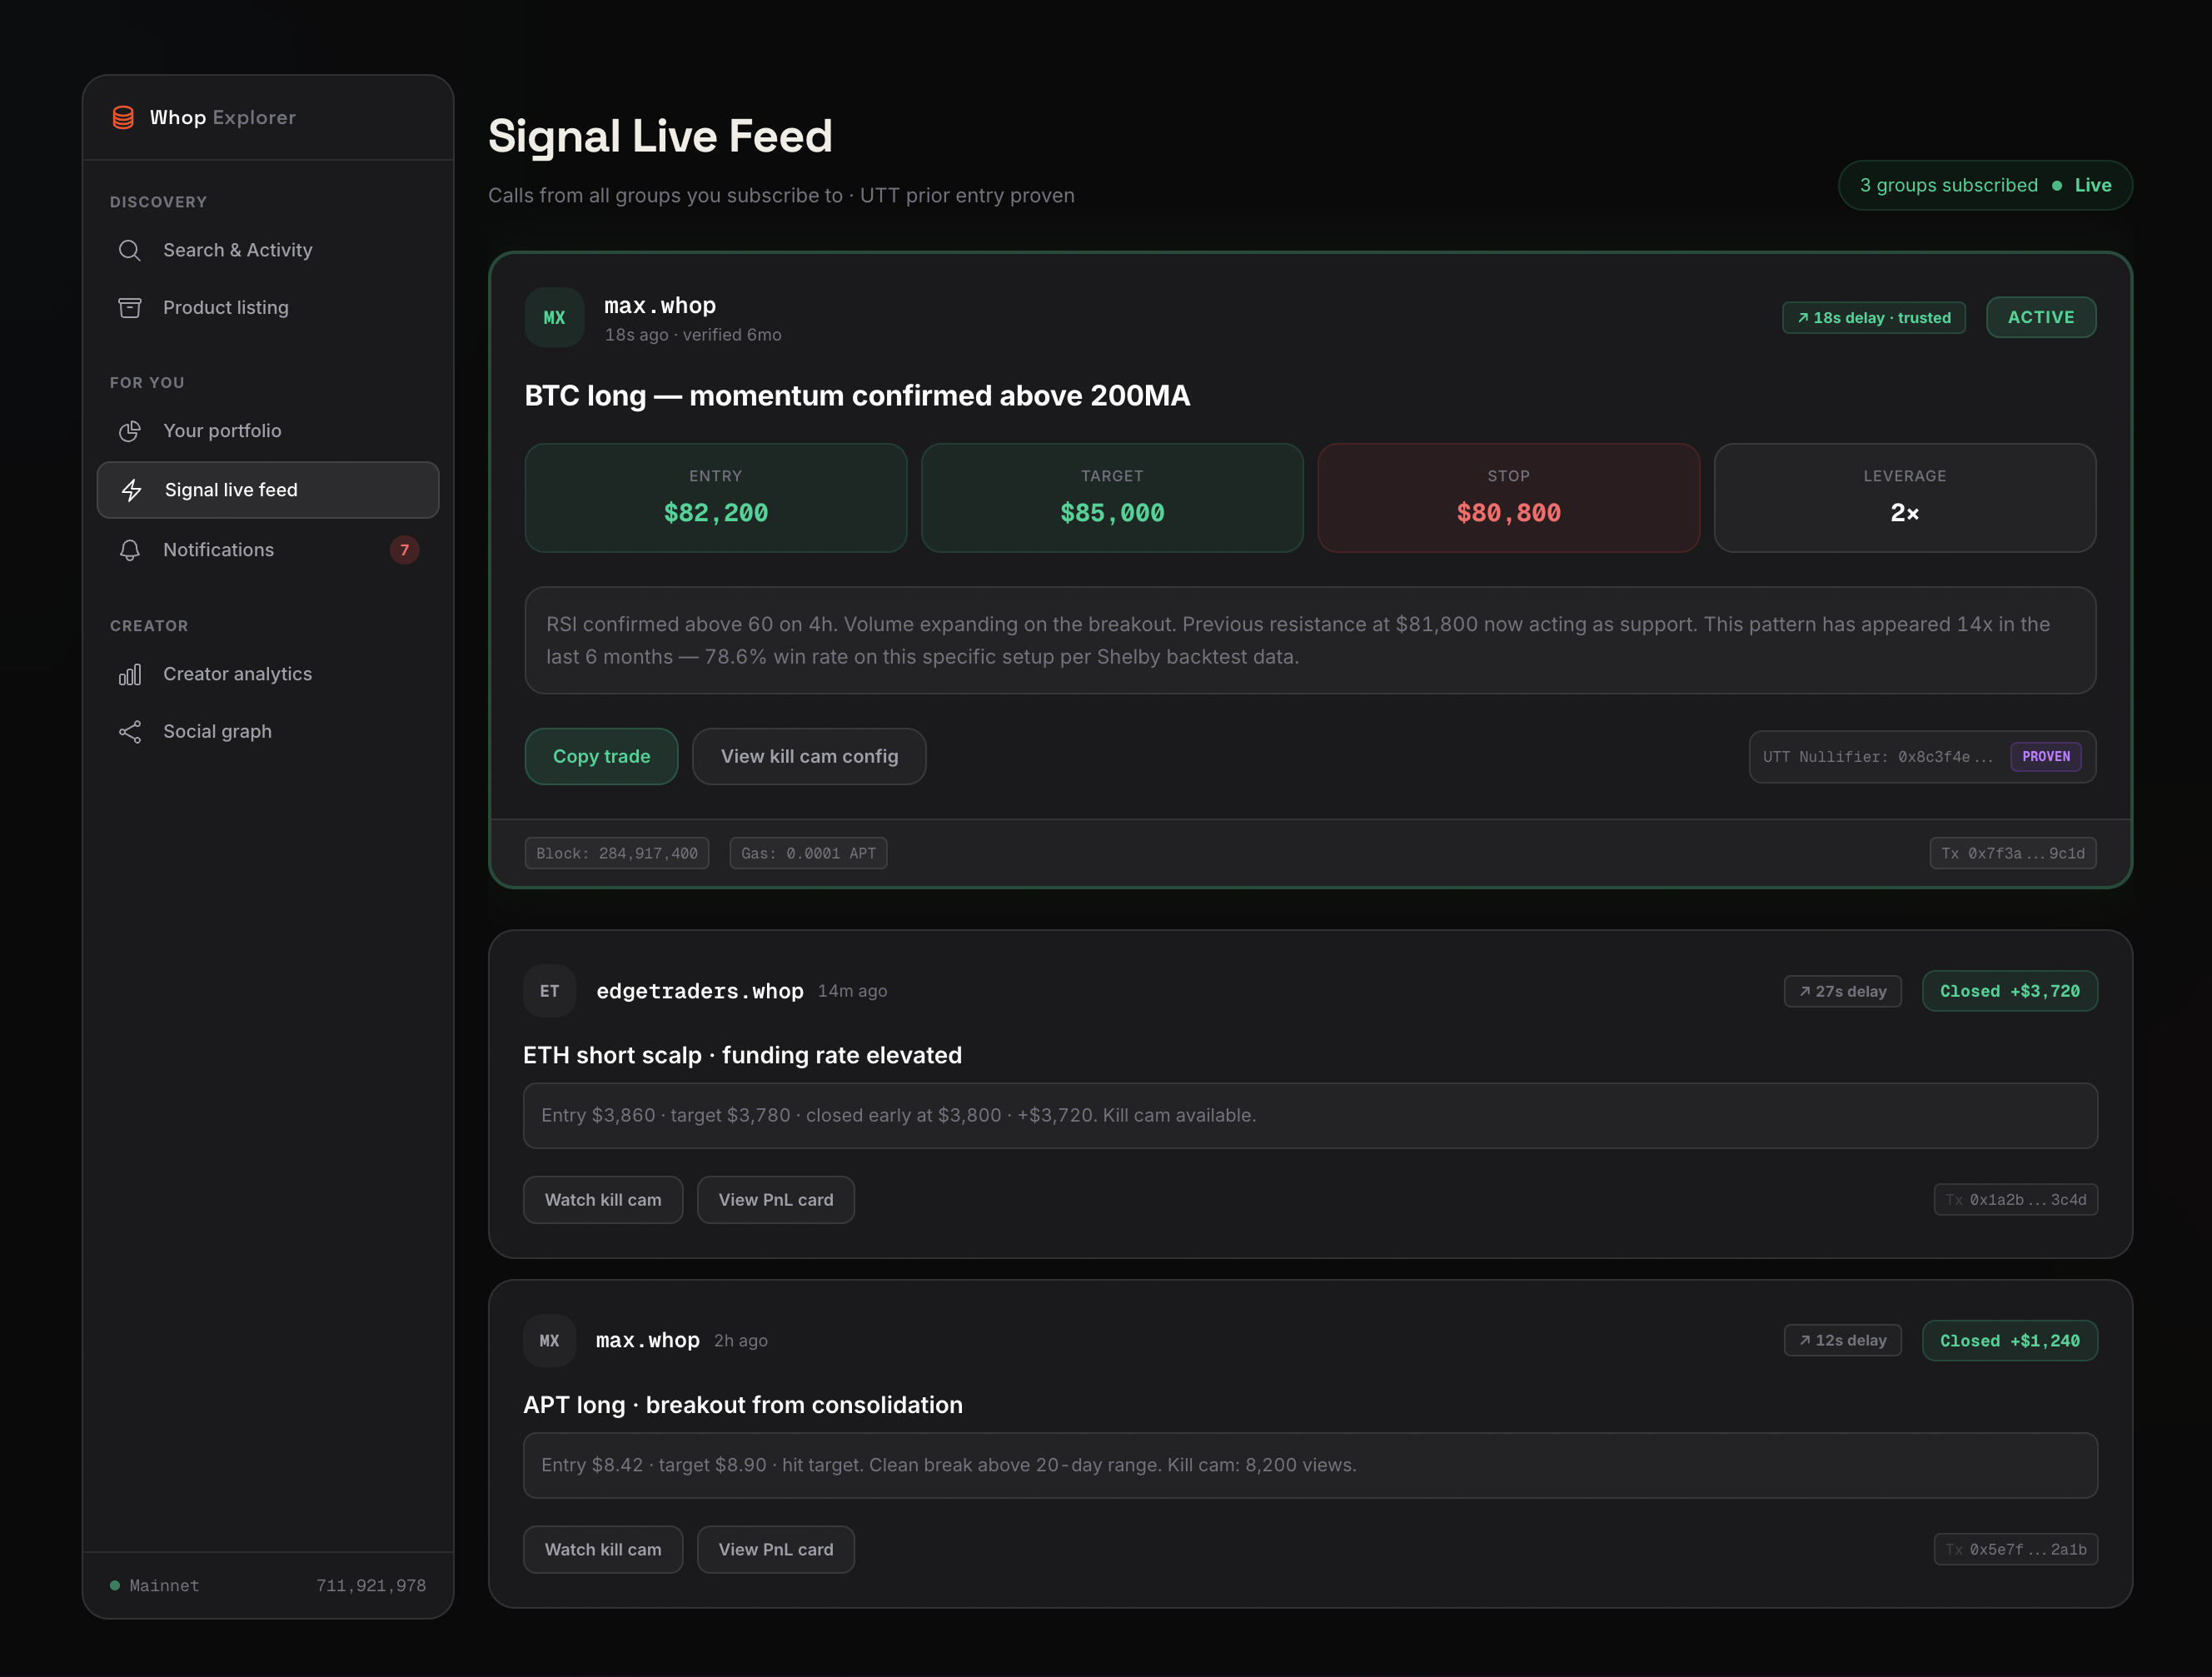Click the 3 groups subscribed Live pill
2212x1677 pixels.
coord(1985,185)
